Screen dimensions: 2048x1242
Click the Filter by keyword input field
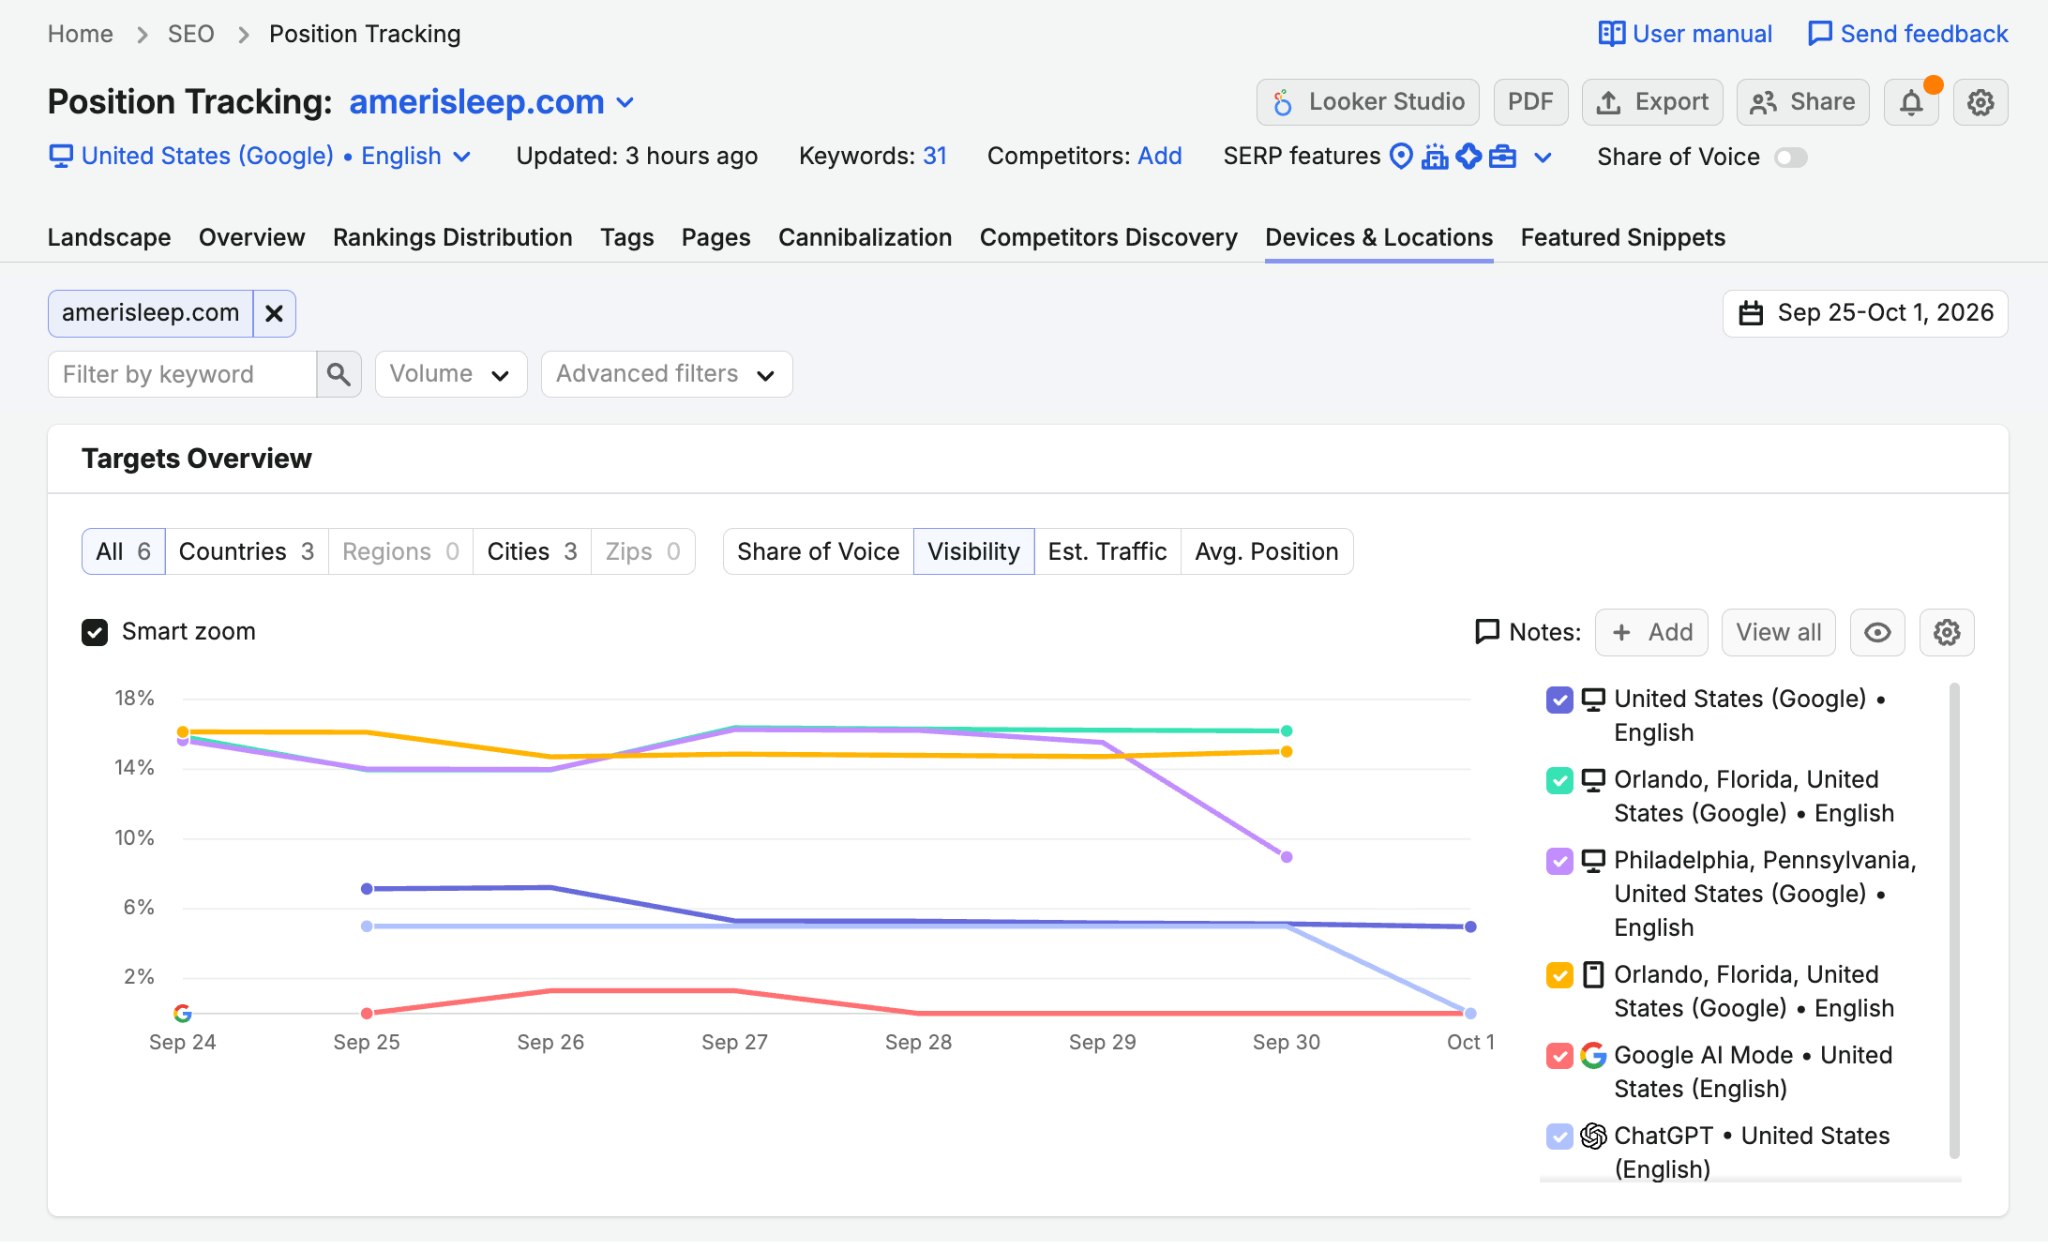[183, 374]
